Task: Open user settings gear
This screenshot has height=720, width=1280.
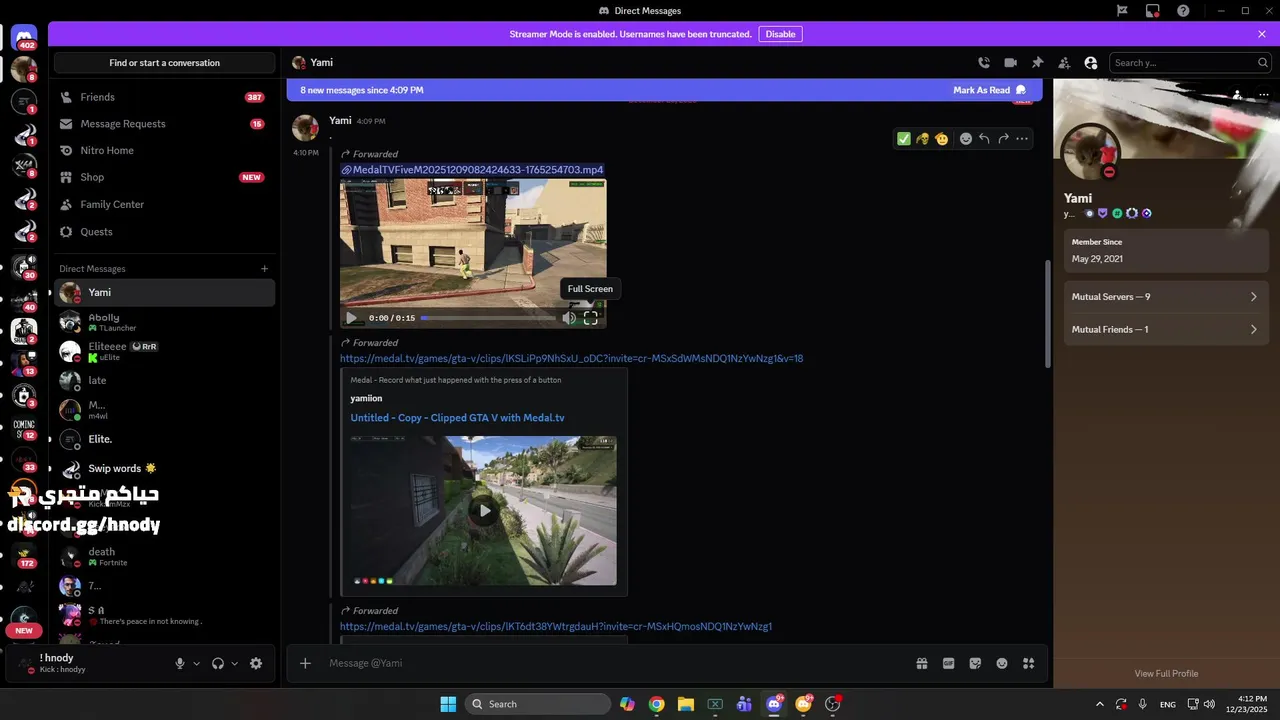Action: [256, 663]
